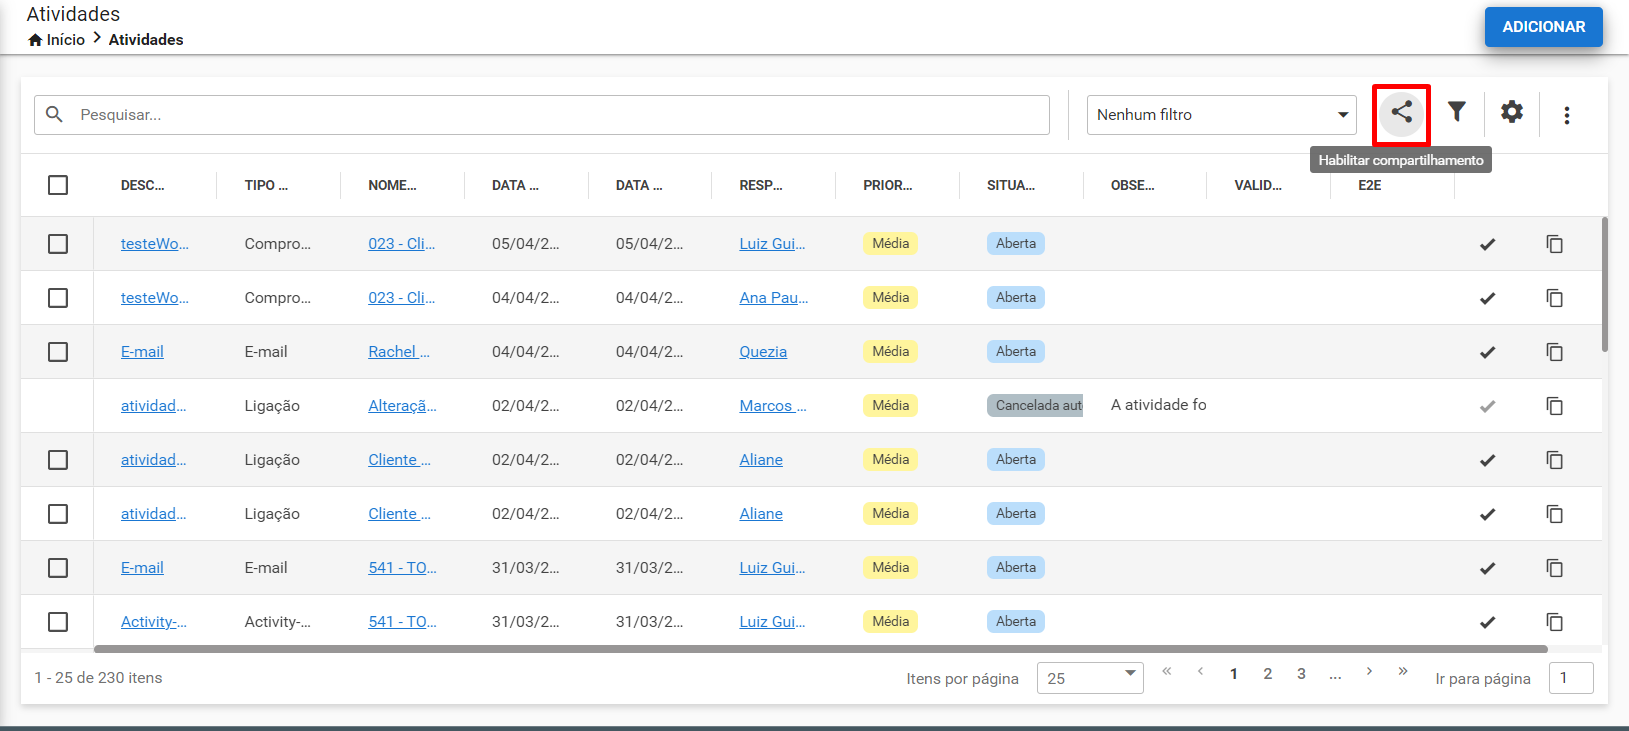Check the Rachel E-mail row checkbox
1629x731 pixels.
pyautogui.click(x=58, y=352)
